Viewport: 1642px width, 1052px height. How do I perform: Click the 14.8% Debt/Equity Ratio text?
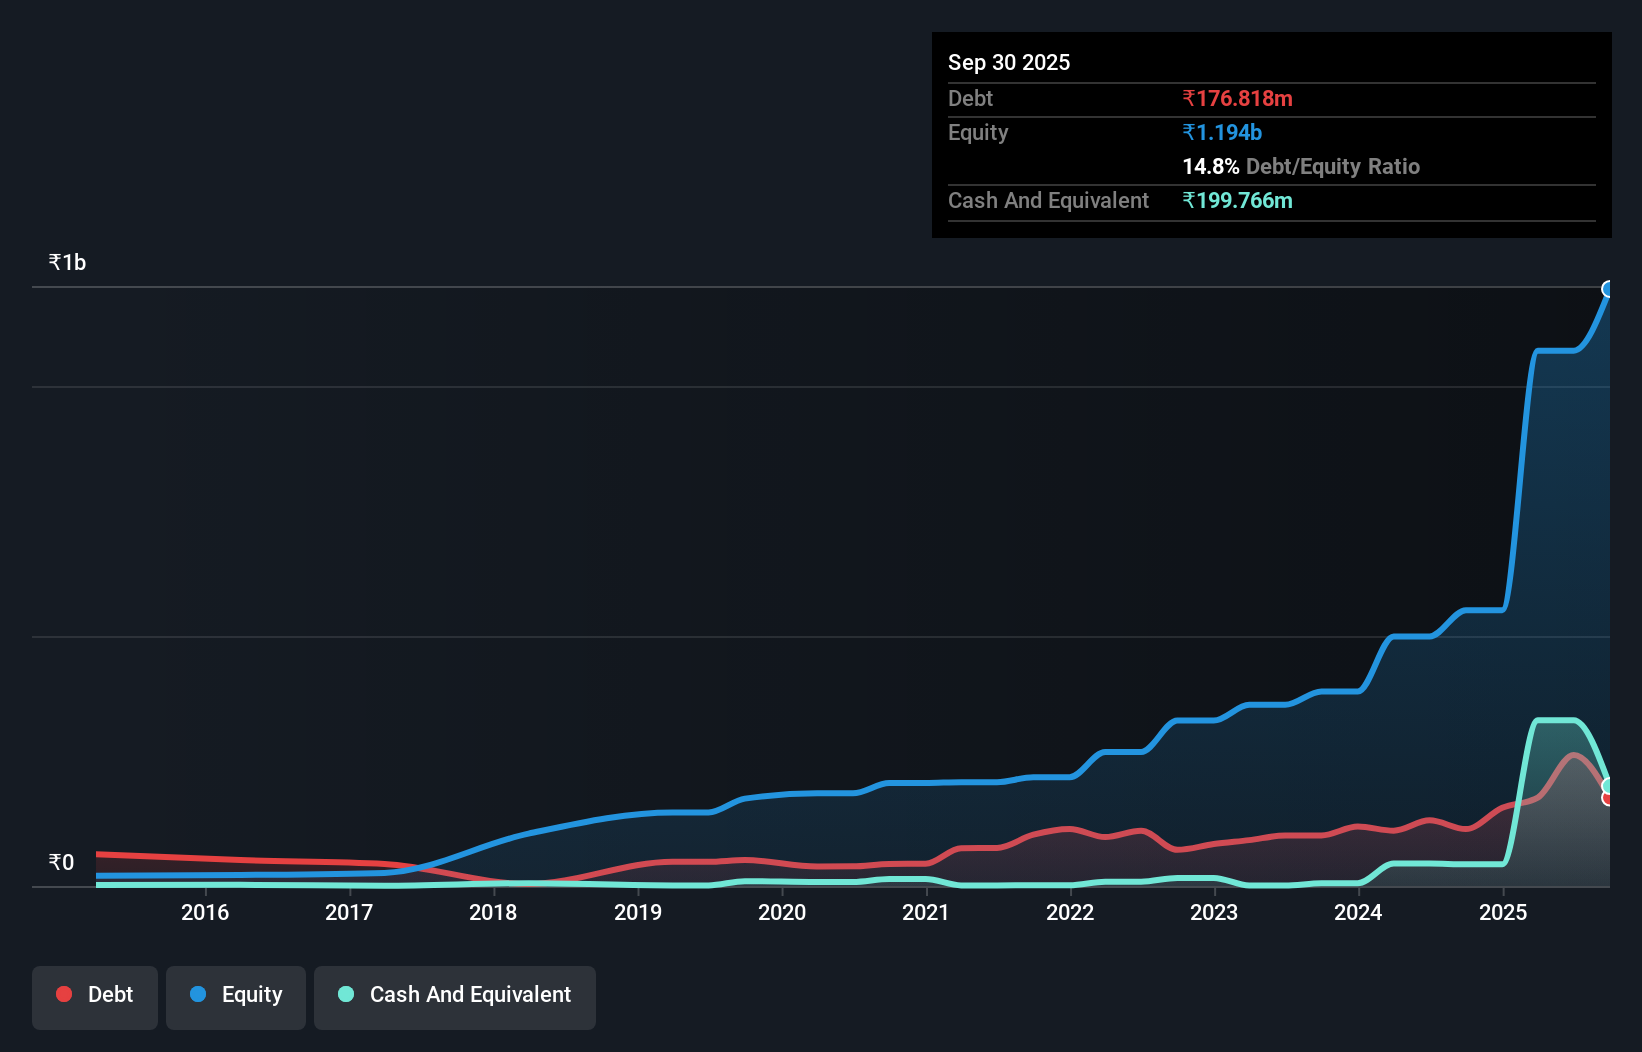tap(1300, 167)
